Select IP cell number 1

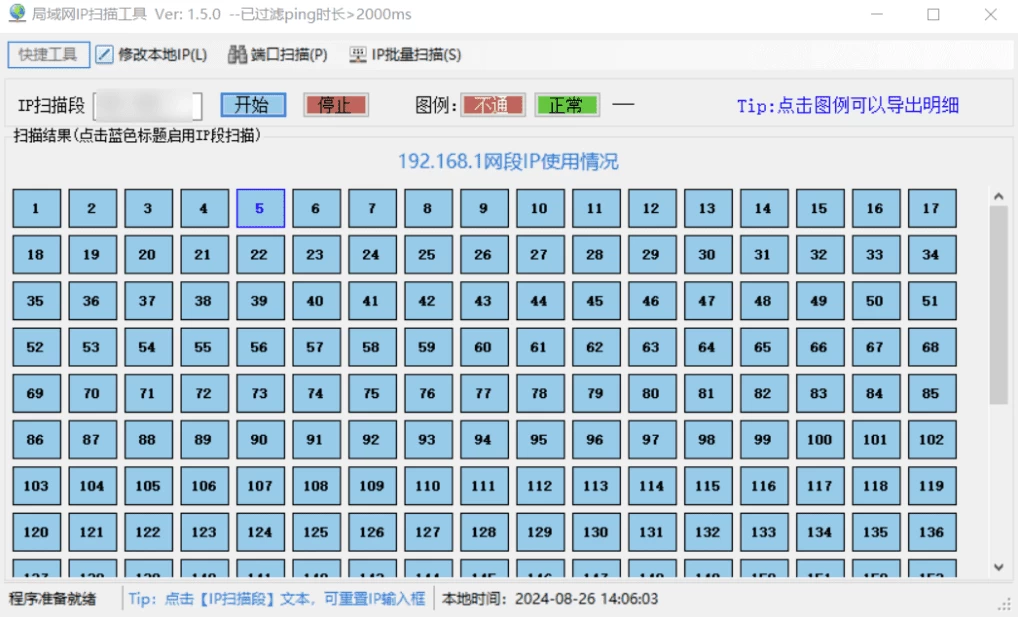36,209
